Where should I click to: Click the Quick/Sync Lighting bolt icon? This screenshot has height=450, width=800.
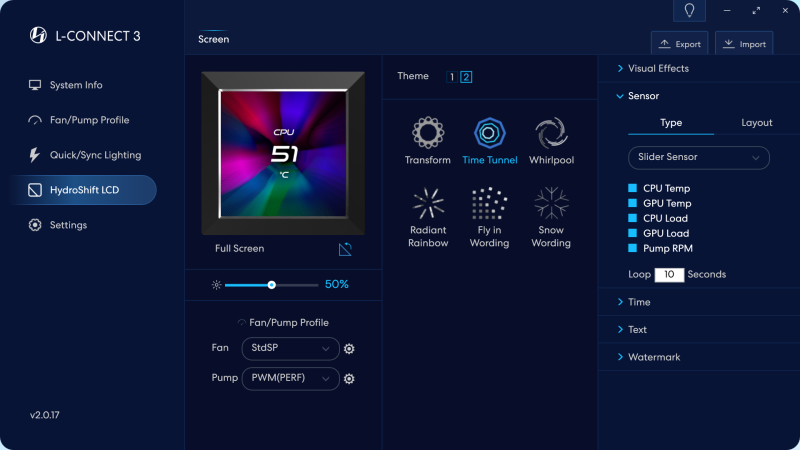[x=34, y=155]
